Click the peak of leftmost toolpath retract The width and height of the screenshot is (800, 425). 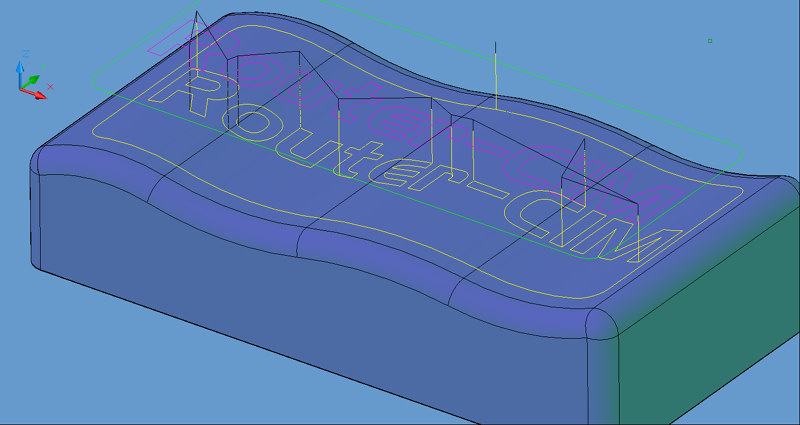(197, 13)
